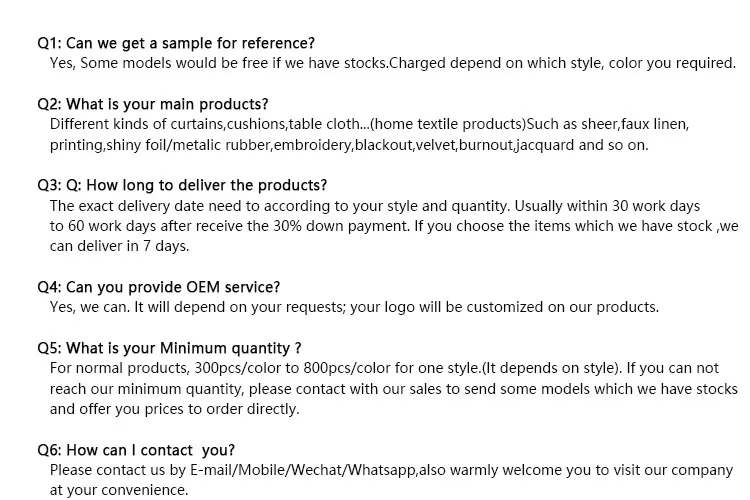Click the line 'offer you prices to order directly'
750x500 pixels.
click(174, 409)
